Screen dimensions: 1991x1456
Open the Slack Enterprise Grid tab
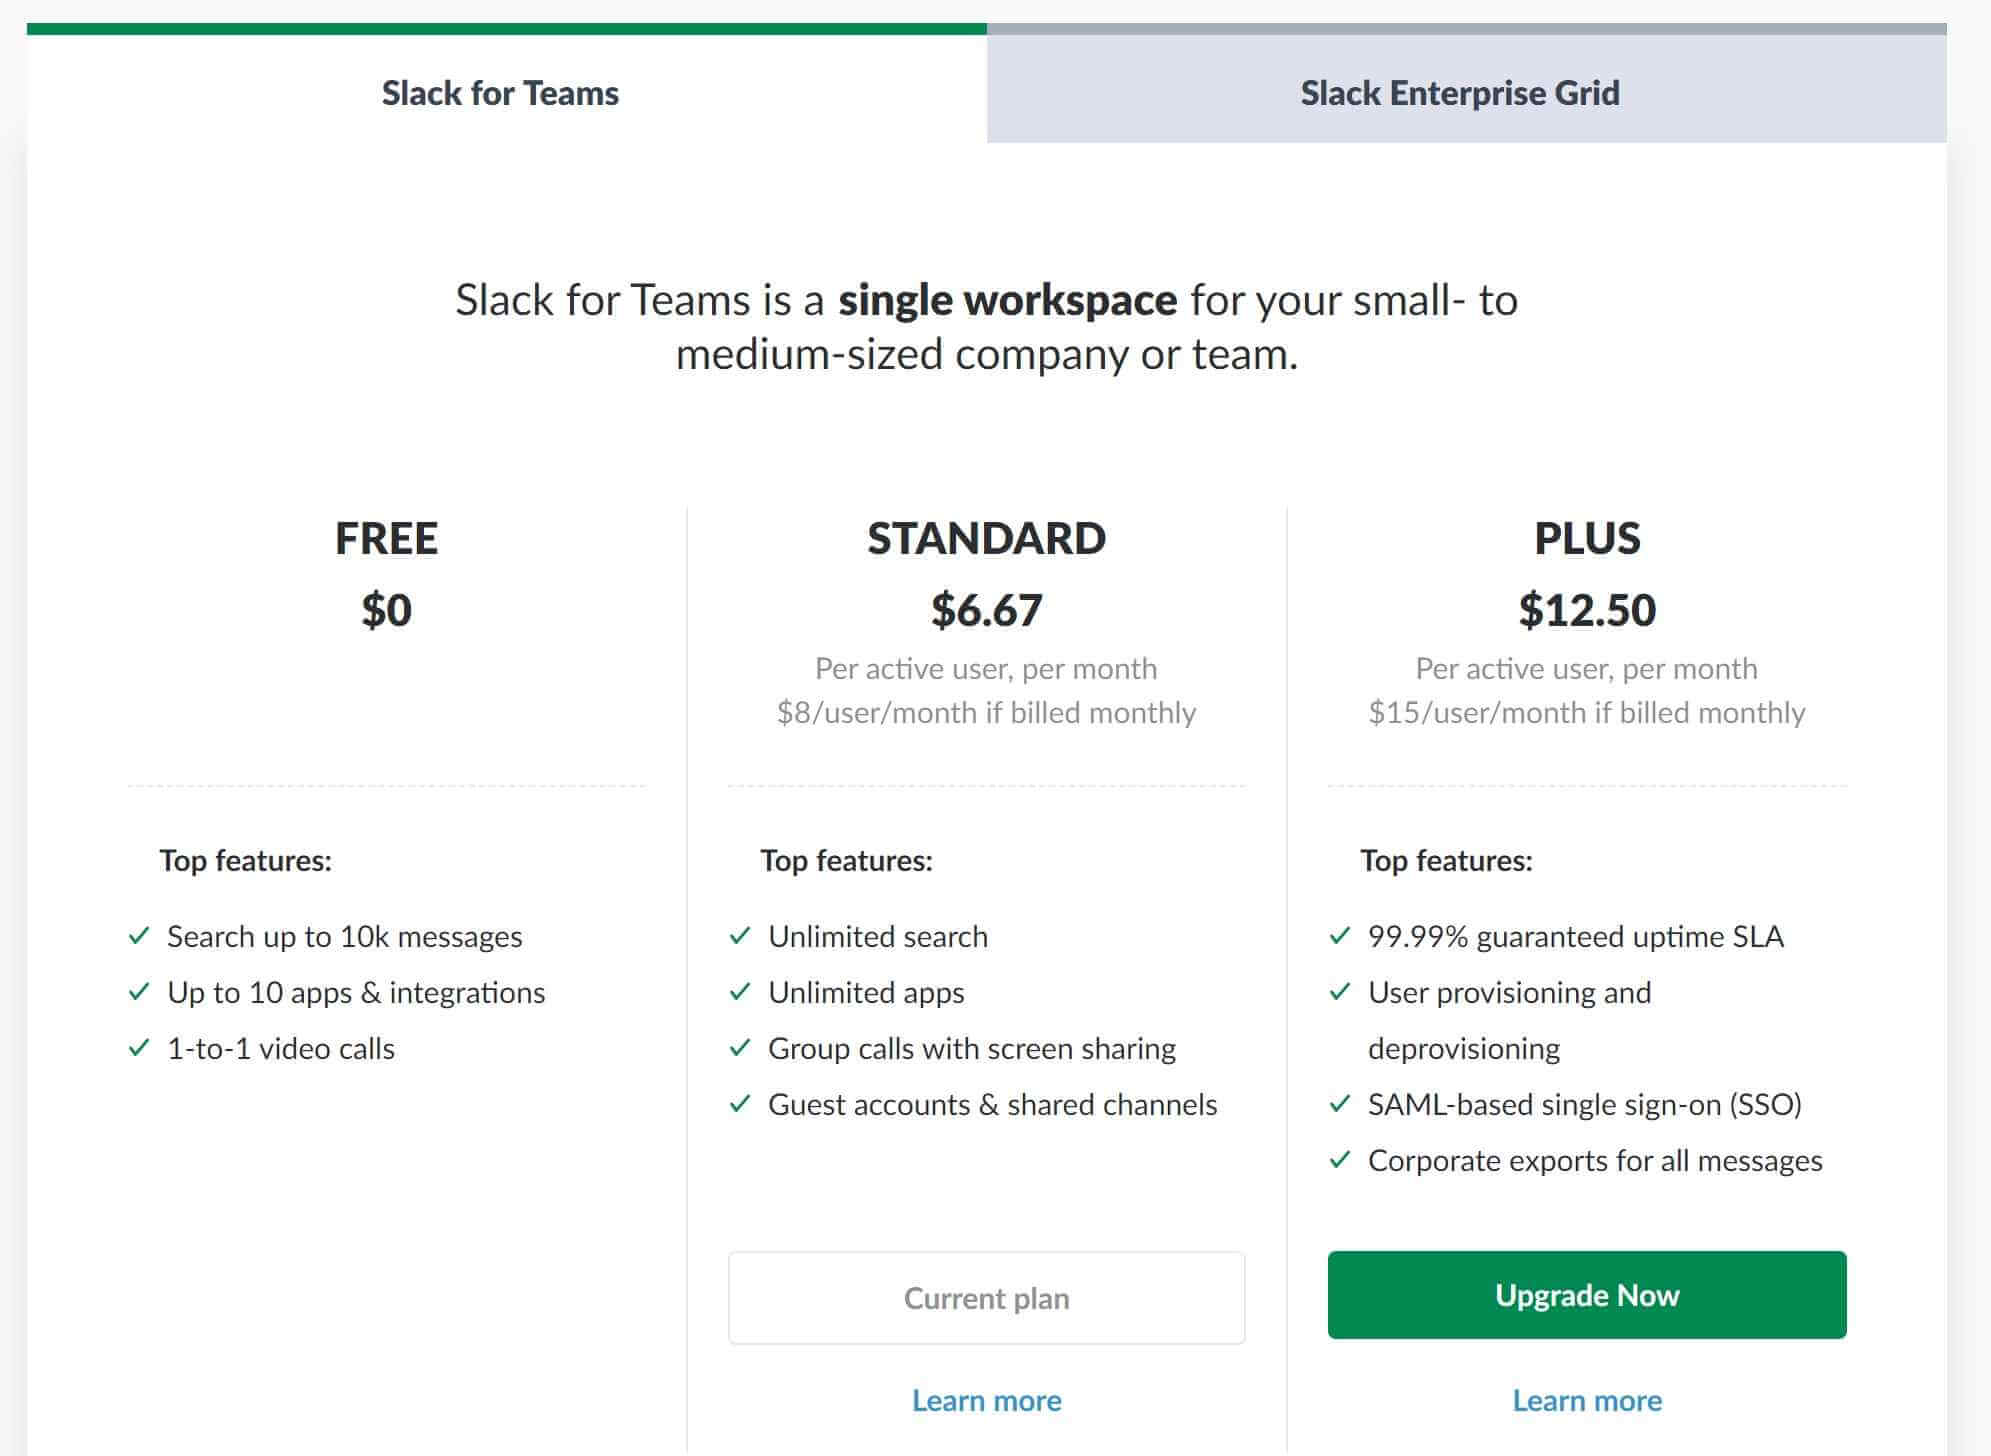click(1460, 93)
